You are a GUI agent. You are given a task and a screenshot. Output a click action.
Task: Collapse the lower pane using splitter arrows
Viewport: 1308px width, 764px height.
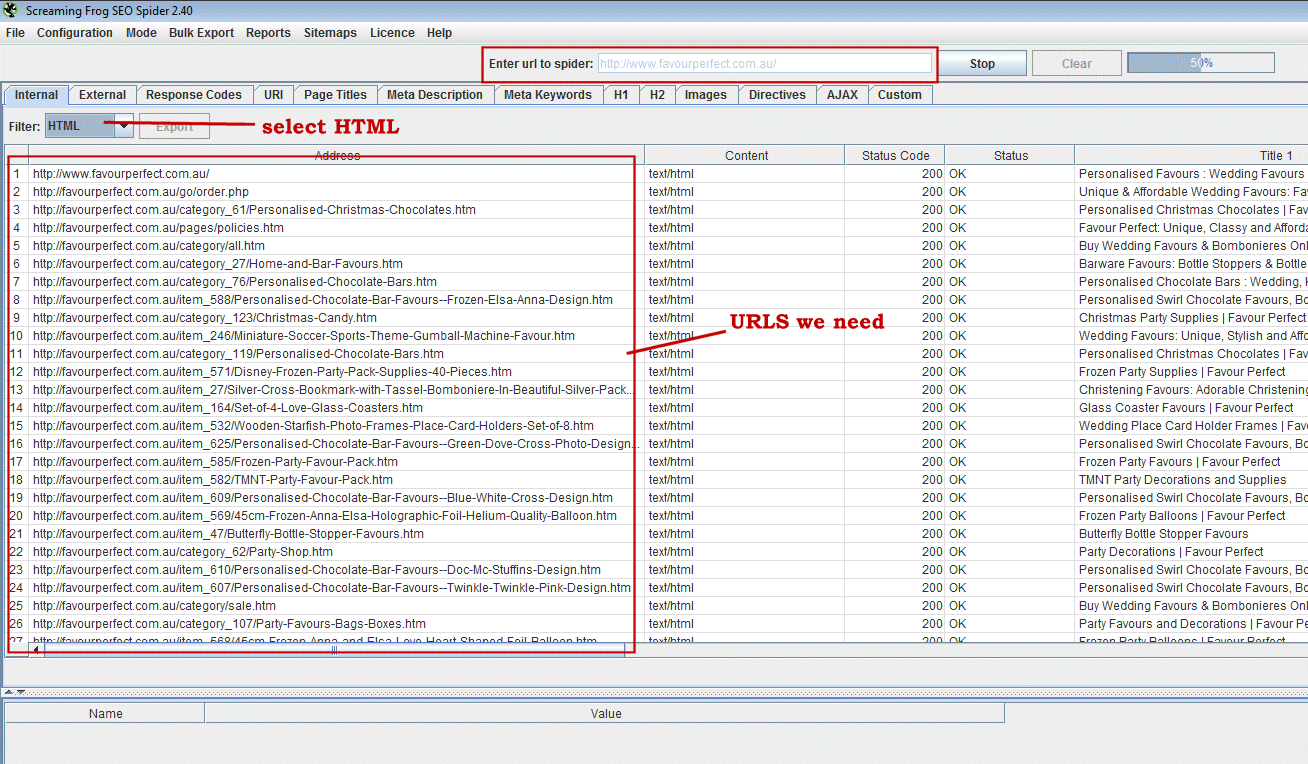pos(21,692)
